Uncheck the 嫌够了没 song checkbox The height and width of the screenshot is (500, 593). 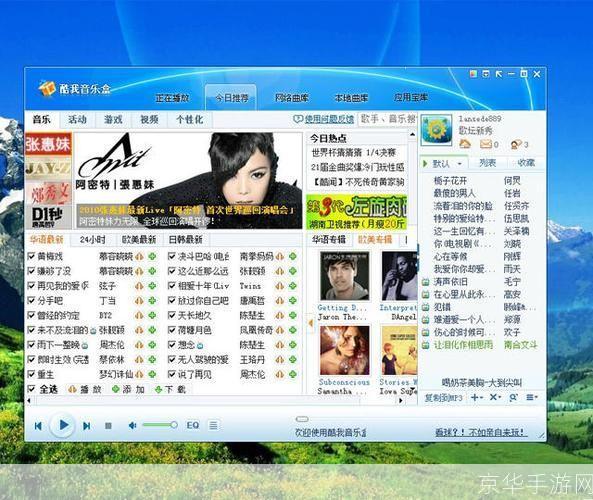(x=31, y=272)
